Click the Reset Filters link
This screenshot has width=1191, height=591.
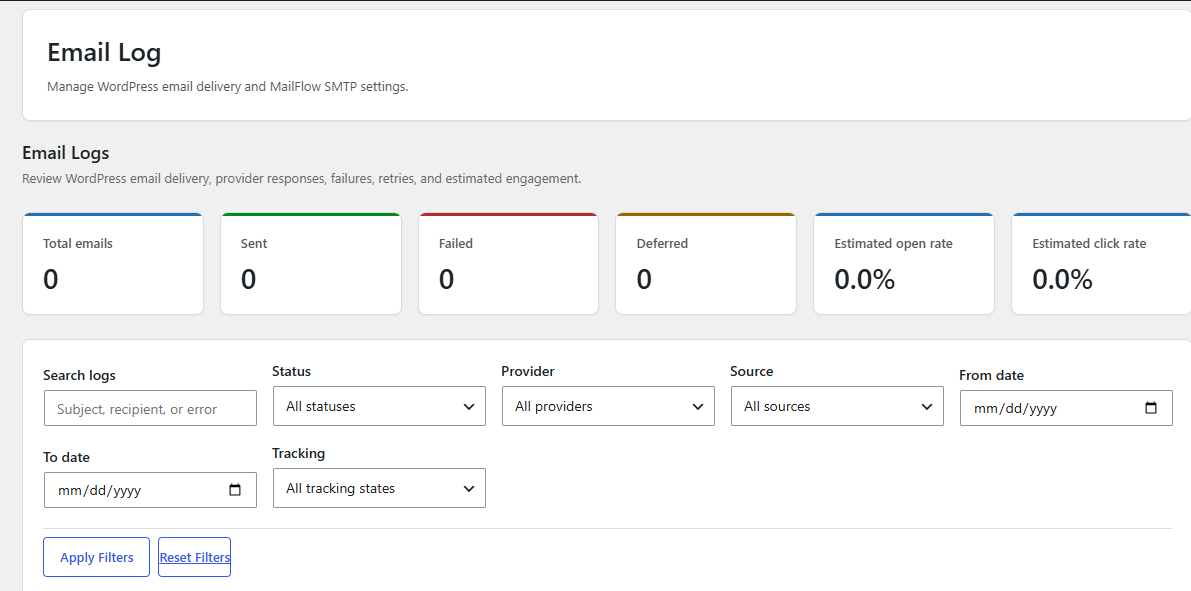click(x=194, y=558)
